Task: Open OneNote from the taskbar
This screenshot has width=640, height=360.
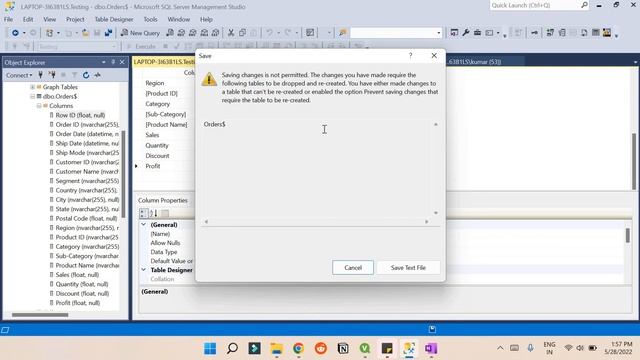Action: tap(431, 349)
